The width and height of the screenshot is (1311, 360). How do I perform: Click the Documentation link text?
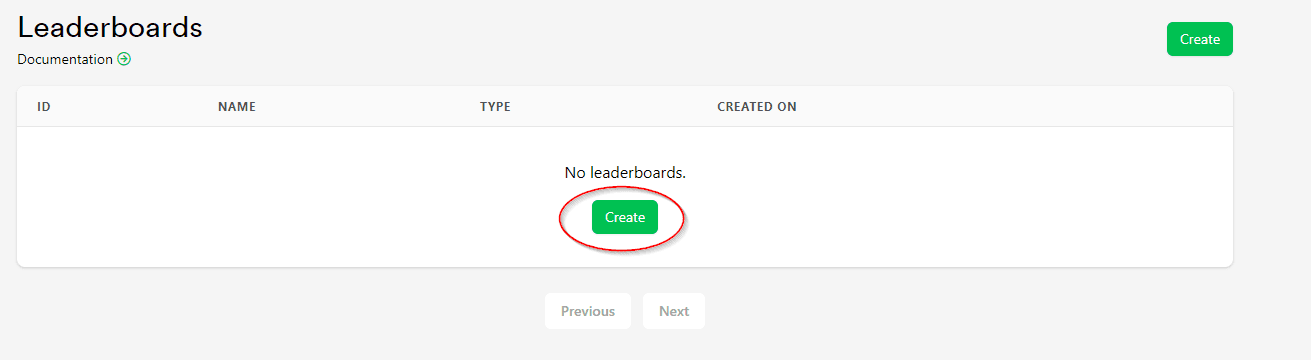coord(65,59)
